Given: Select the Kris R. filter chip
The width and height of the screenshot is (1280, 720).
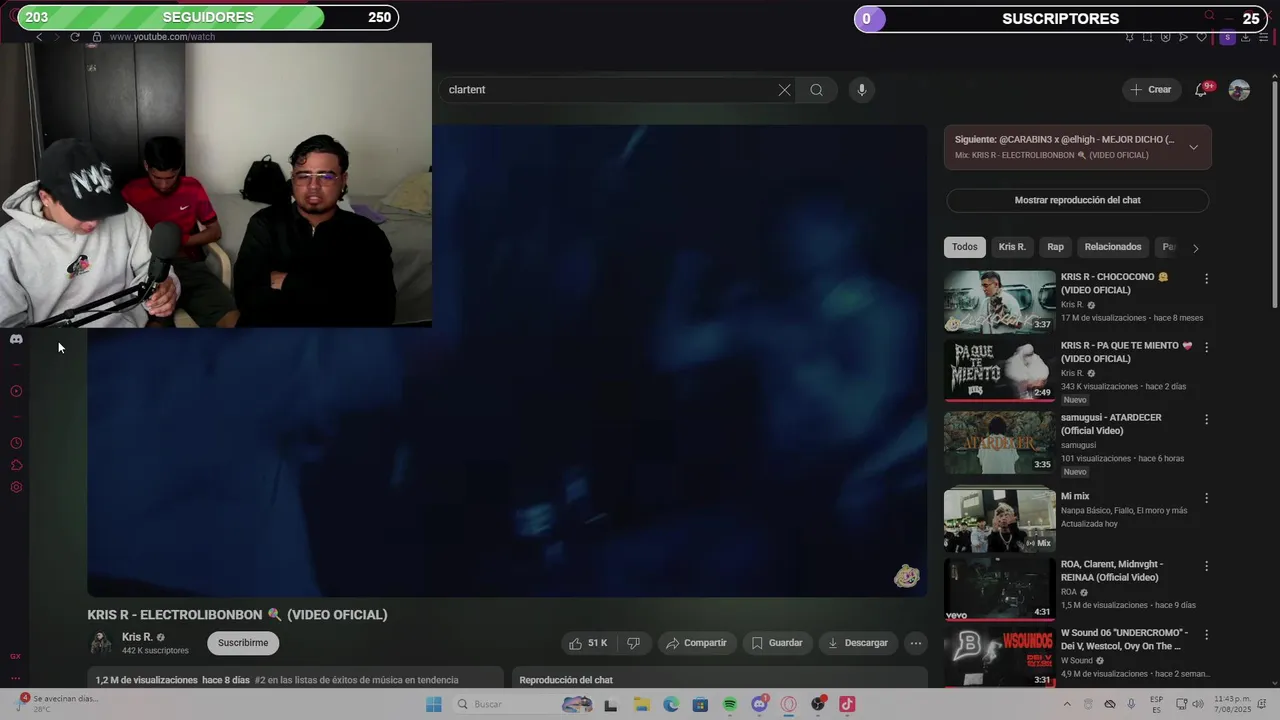Looking at the screenshot, I should point(1012,247).
